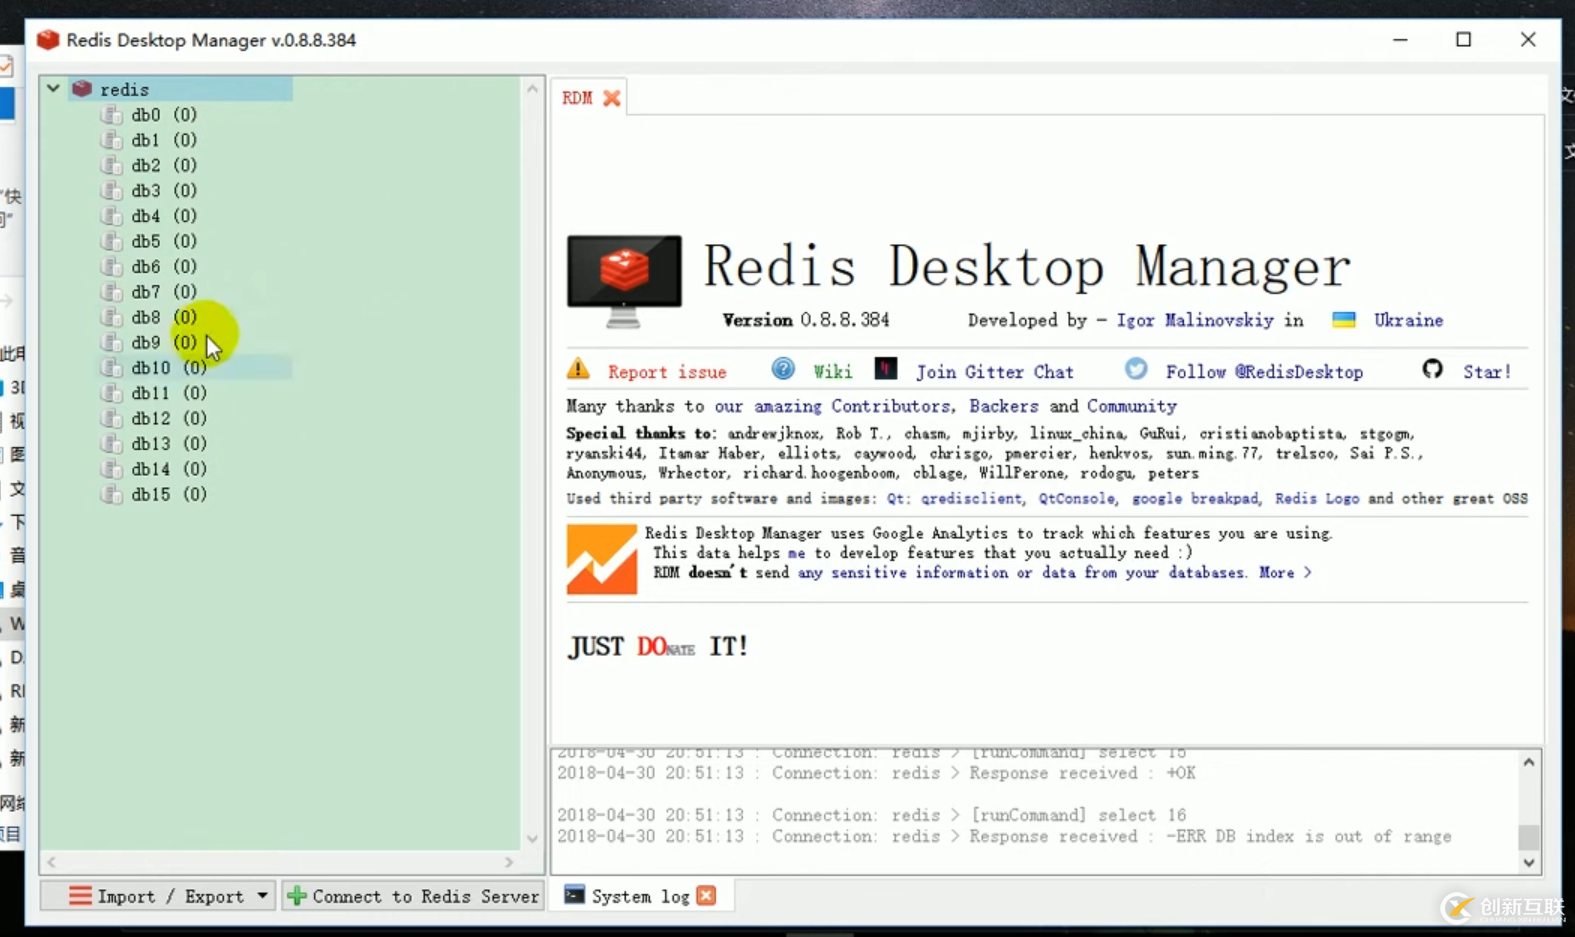The image size is (1575, 937).
Task: Open the Import / Export dropdown arrow
Action: pyautogui.click(x=262, y=896)
